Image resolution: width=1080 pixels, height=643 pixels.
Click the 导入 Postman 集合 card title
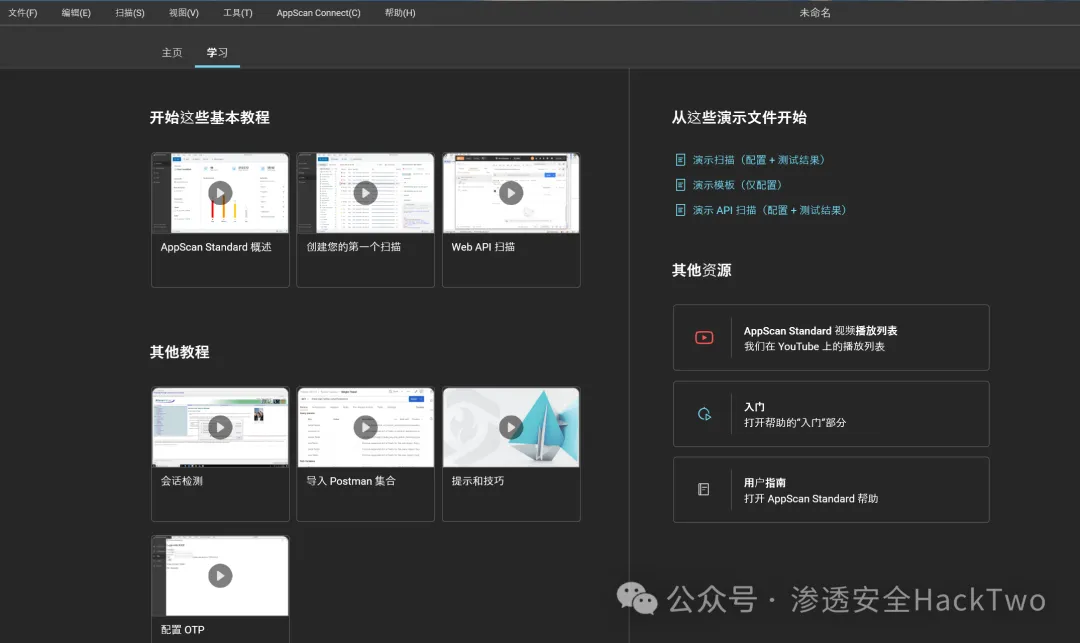point(351,481)
